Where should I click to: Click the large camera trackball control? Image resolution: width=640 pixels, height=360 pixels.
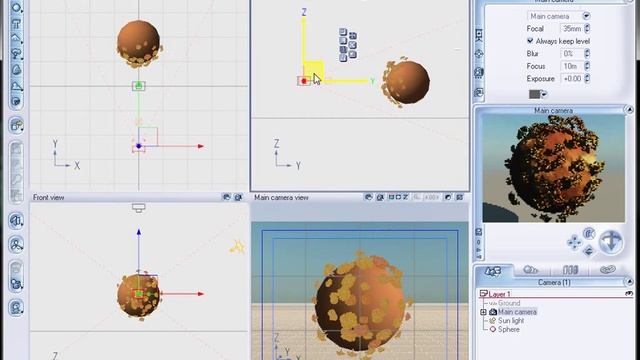(611, 242)
